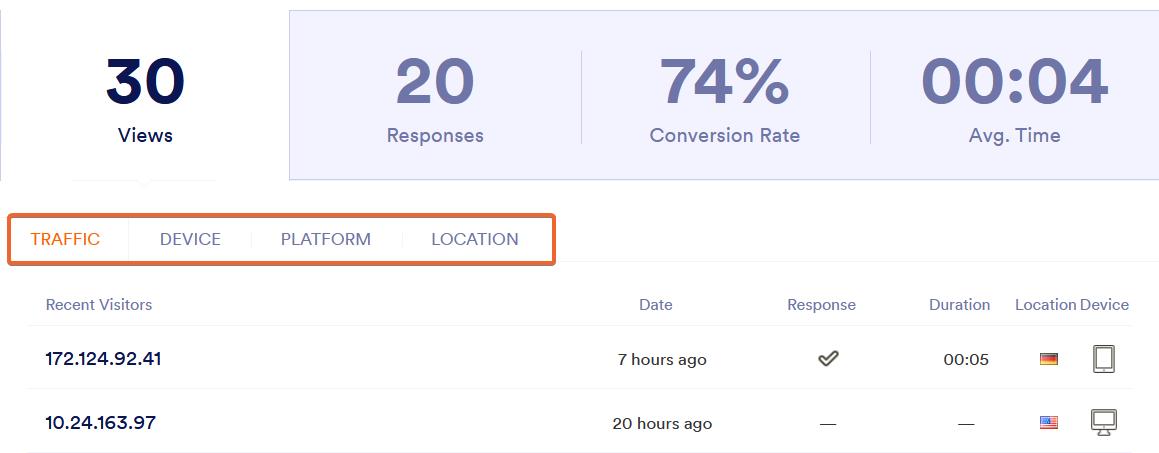The width and height of the screenshot is (1159, 453).
Task: Click the Recent Visitors column header
Action: (99, 305)
